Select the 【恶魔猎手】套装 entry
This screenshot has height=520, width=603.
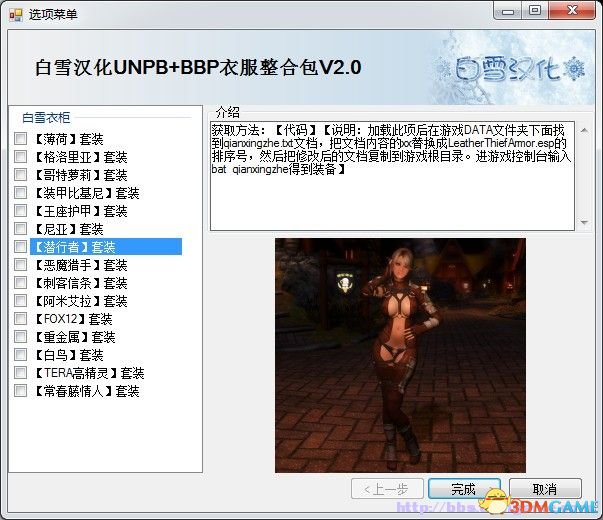tap(81, 265)
